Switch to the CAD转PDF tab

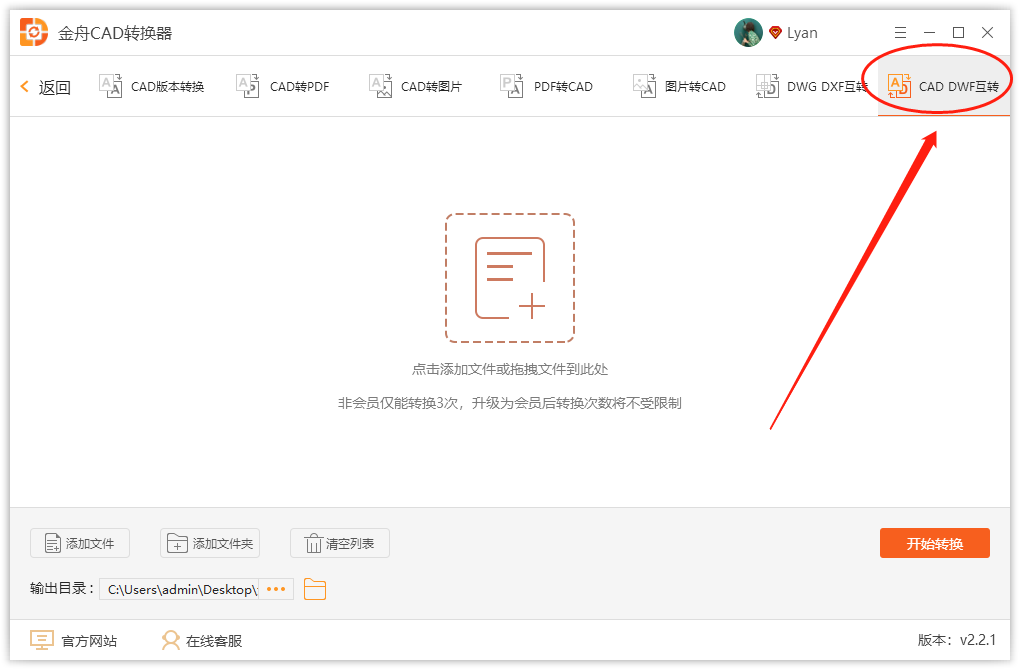coord(283,87)
